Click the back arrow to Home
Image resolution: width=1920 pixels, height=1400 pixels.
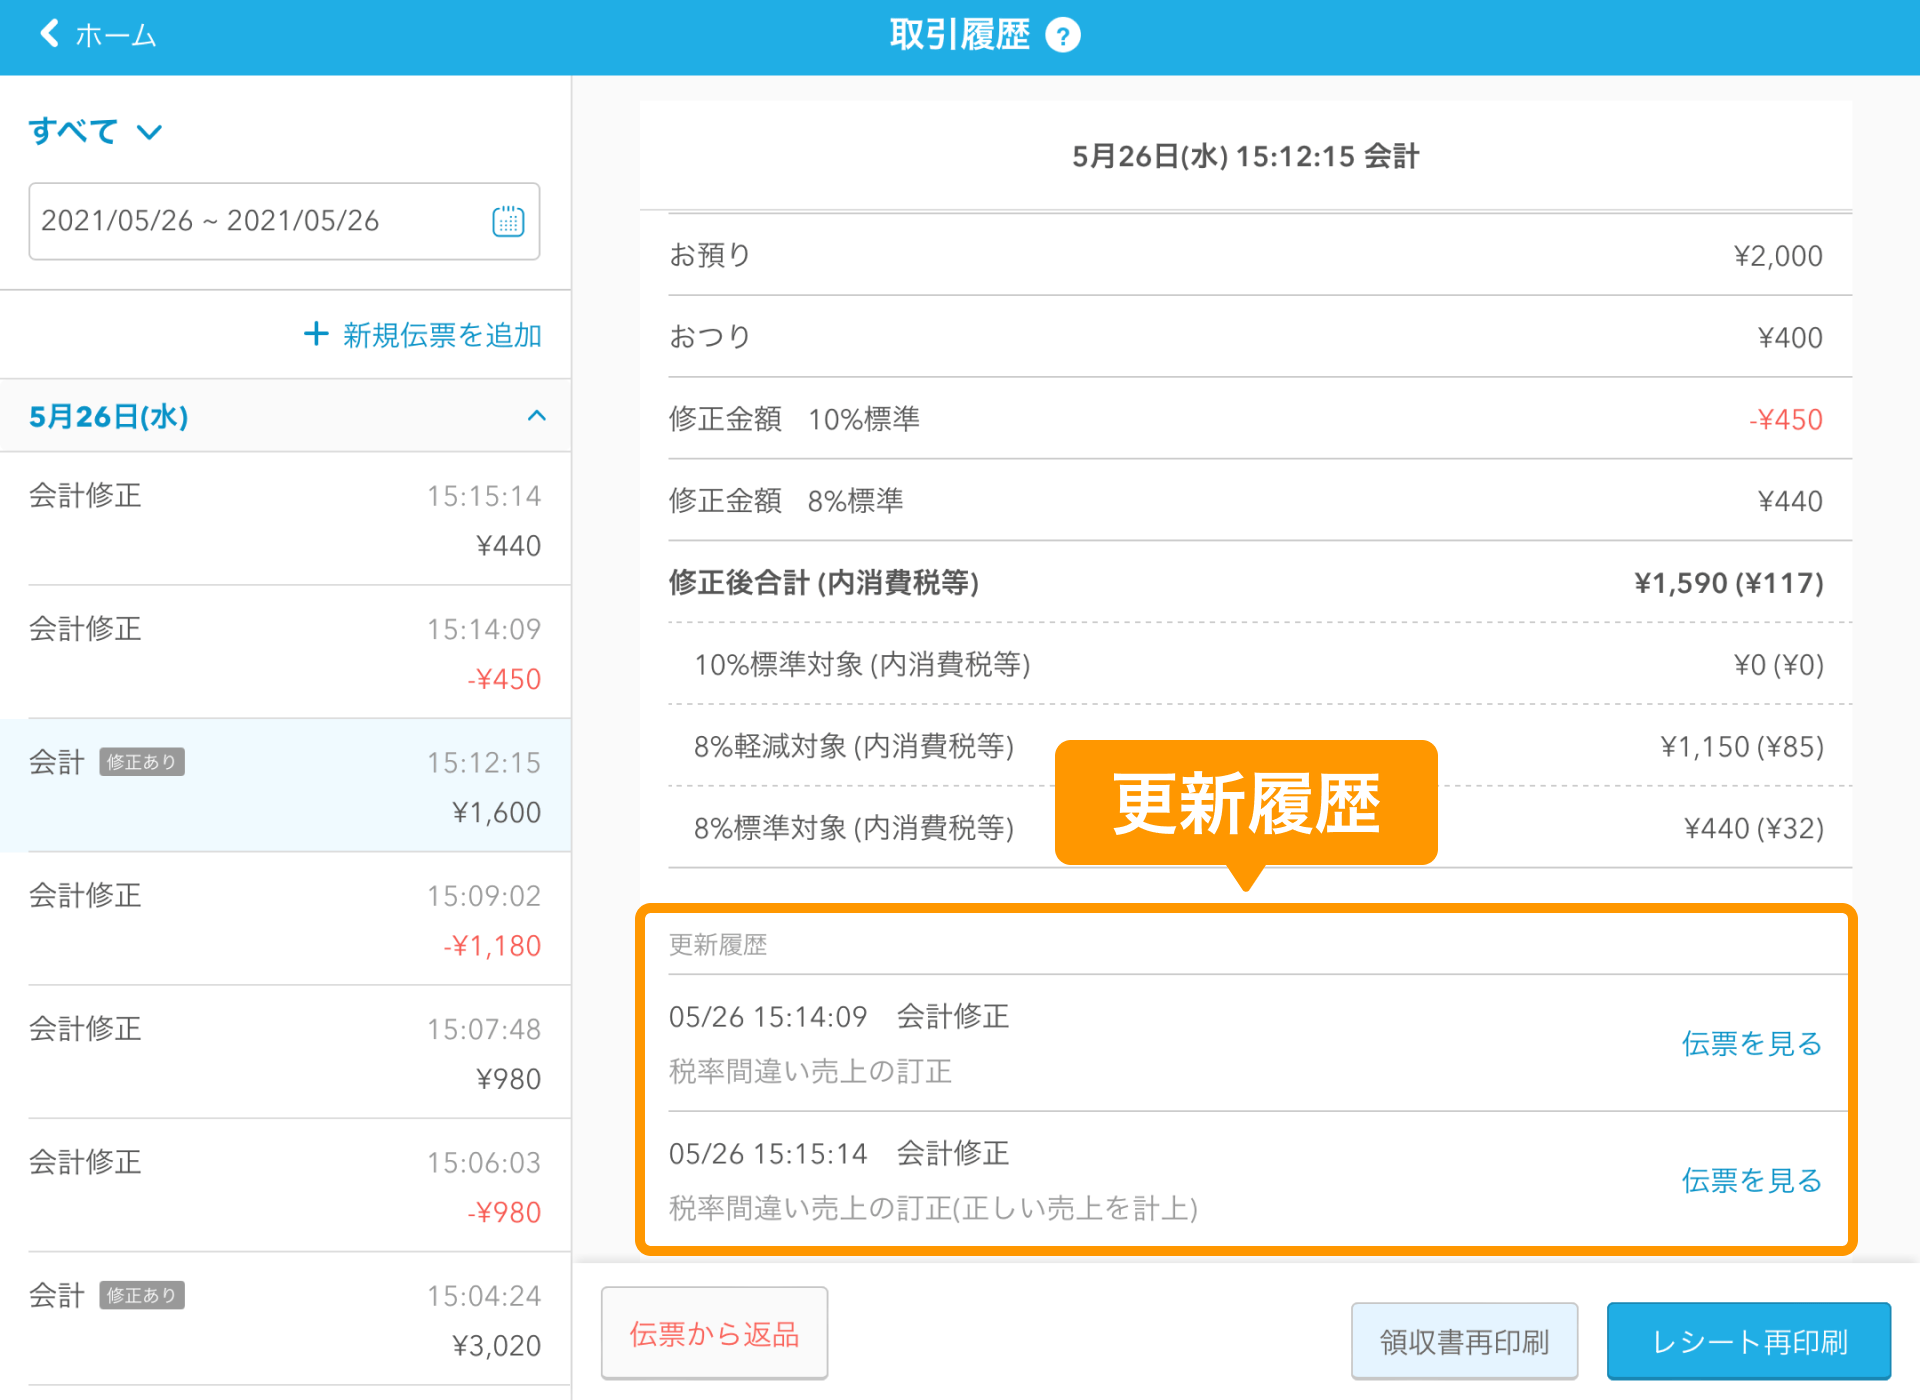50,34
